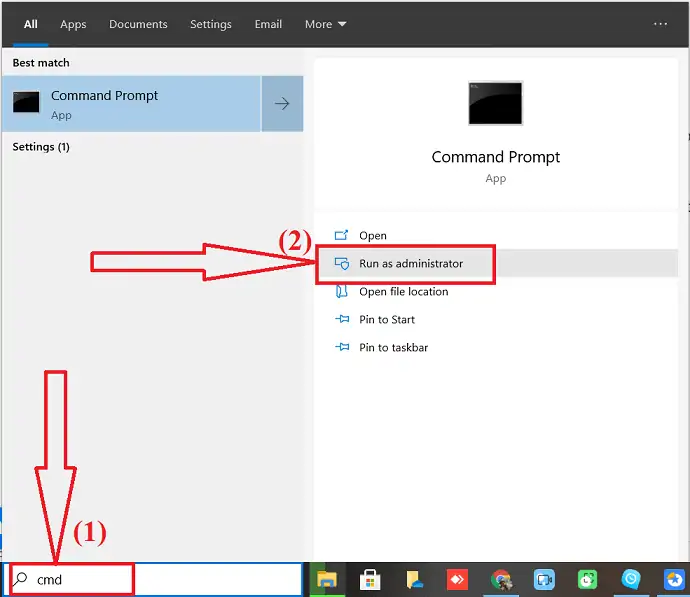Click the magnifier icon in search box
The width and height of the screenshot is (690, 597).
[x=20, y=579]
